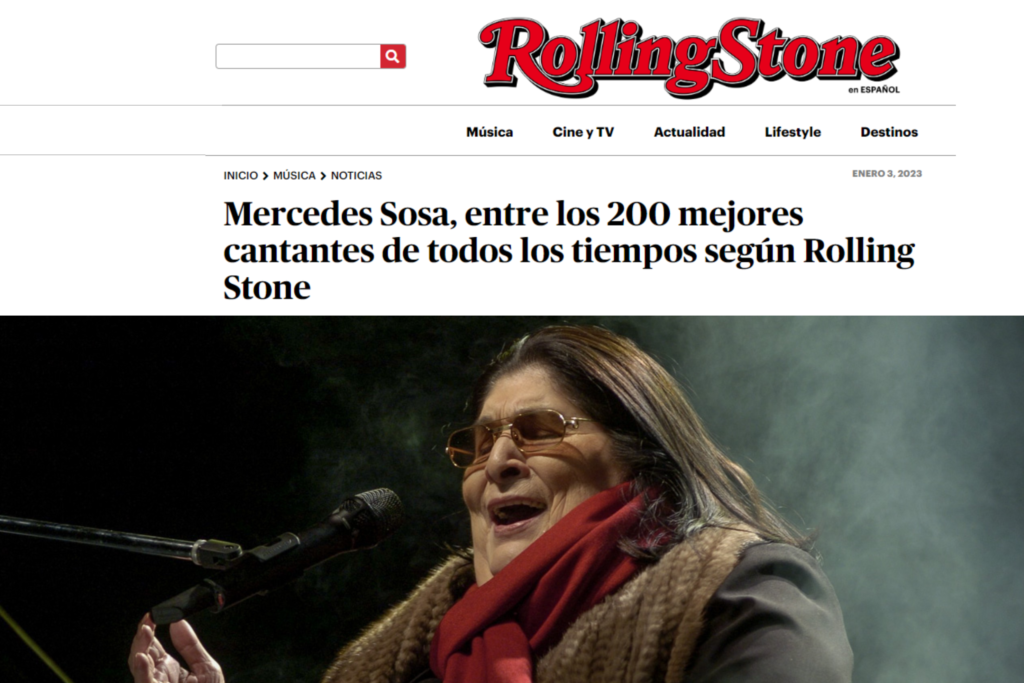Screen dimensions: 1024x683
Task: Click the 'en ESPAÑOL' label under the logo
Action: pos(874,90)
